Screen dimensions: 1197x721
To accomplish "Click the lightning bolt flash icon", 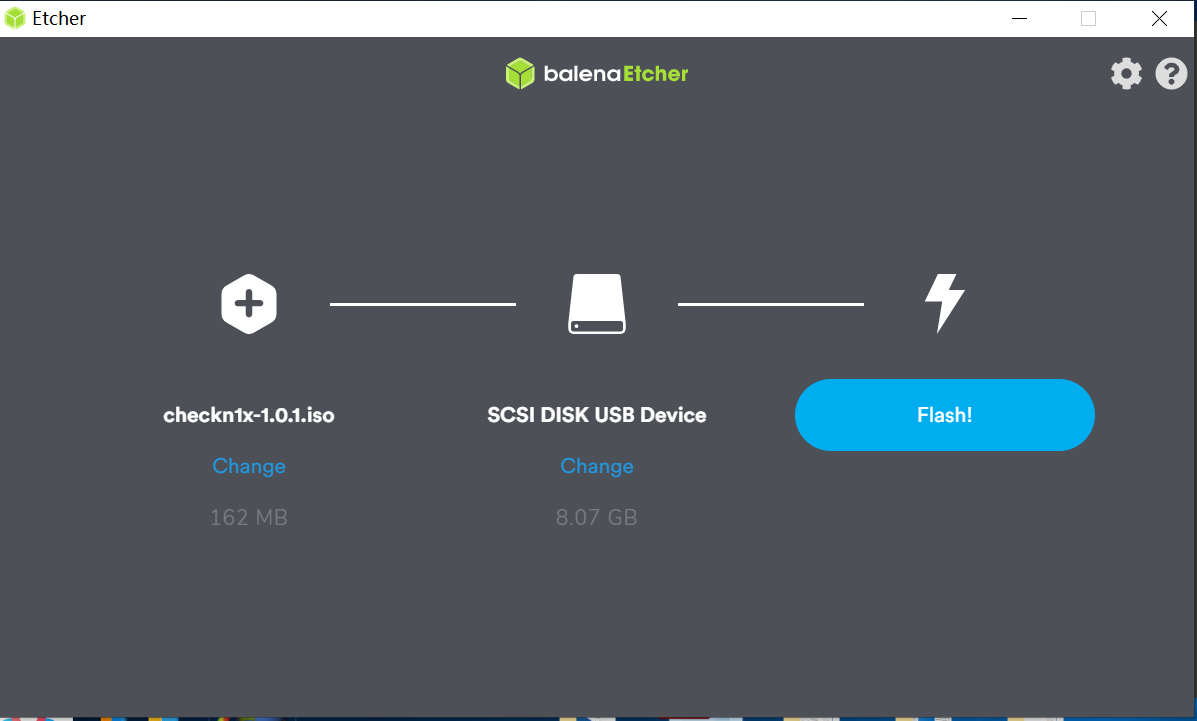I will coord(945,303).
